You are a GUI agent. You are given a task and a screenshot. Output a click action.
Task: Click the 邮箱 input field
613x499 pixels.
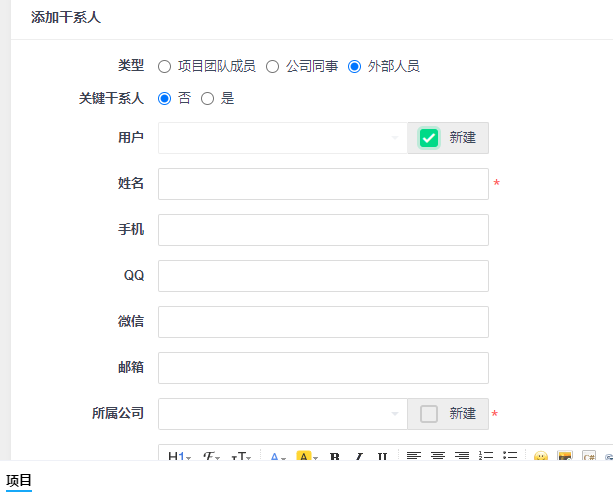tap(323, 368)
